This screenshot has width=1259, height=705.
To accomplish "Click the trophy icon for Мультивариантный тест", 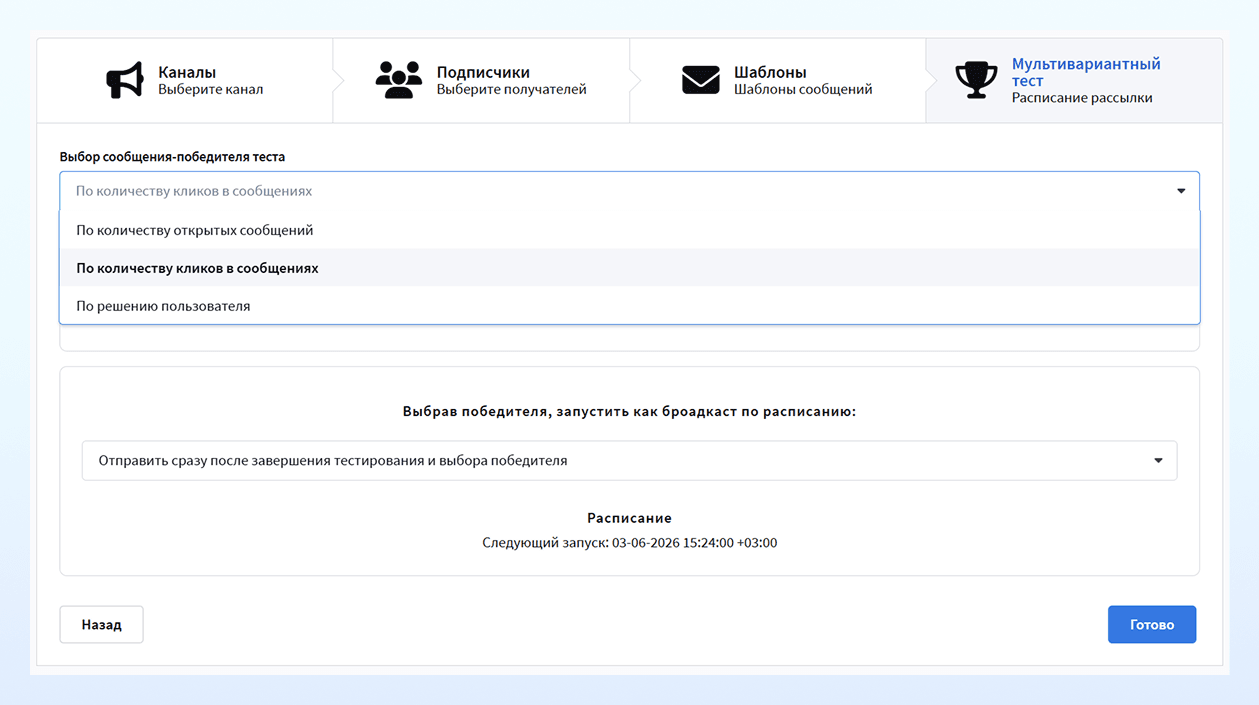I will [x=976, y=81].
